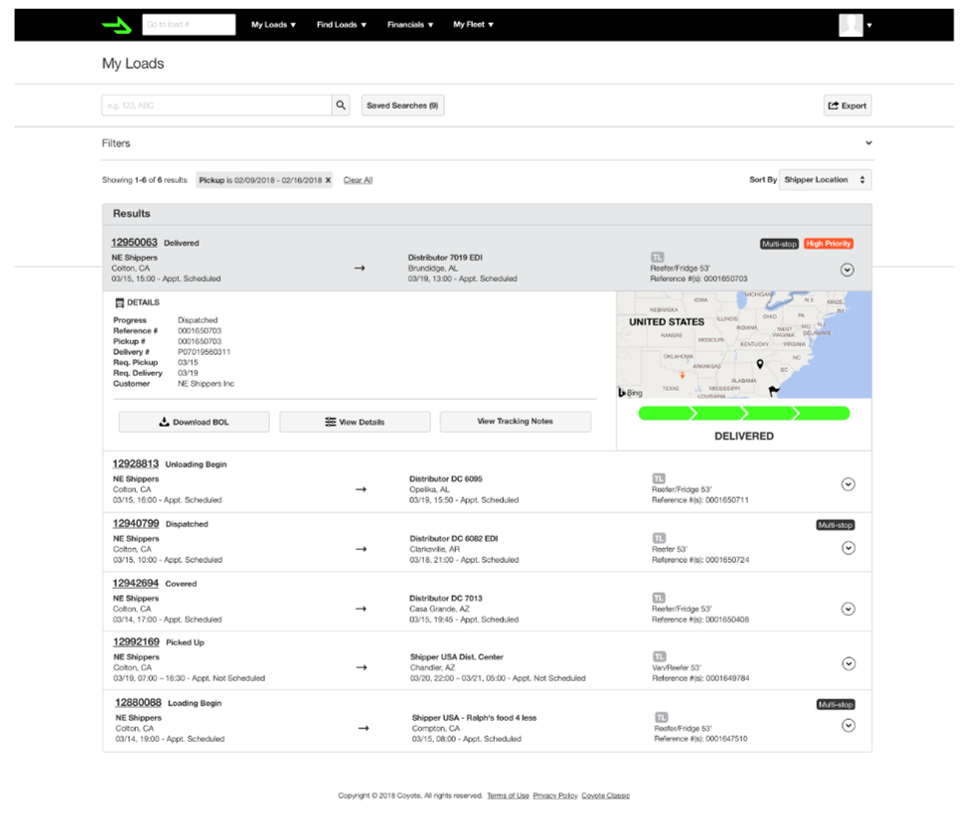The width and height of the screenshot is (960, 827).
Task: Open the Financials menu
Action: tap(410, 25)
